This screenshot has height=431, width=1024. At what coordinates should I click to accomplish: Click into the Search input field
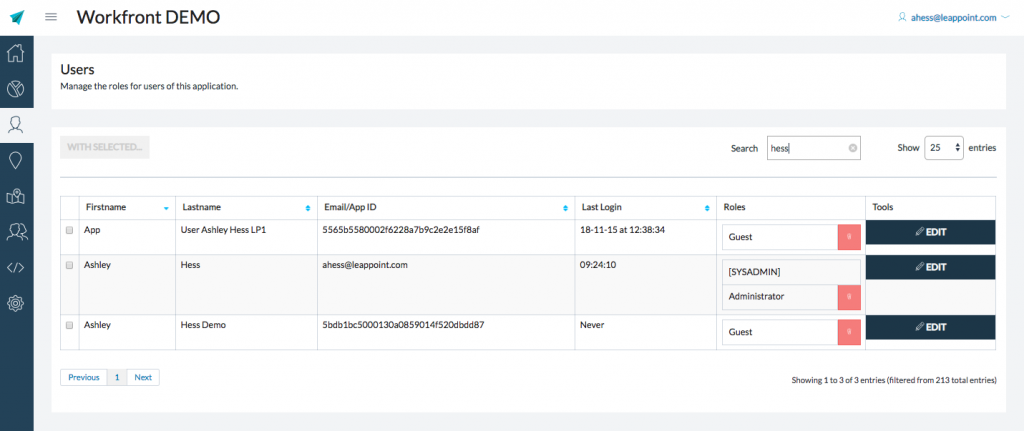pos(805,148)
